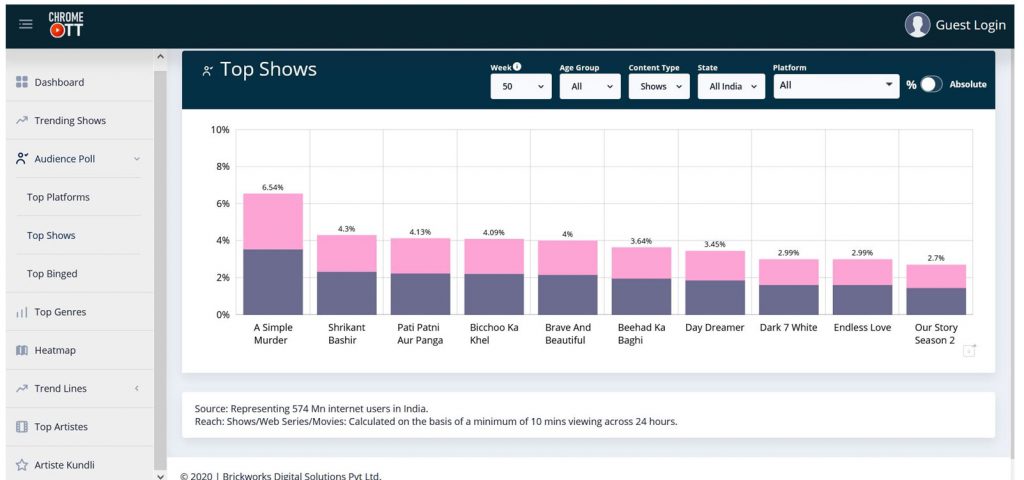The width and height of the screenshot is (1024, 480).
Task: Open the Week dropdown
Action: 520,87
